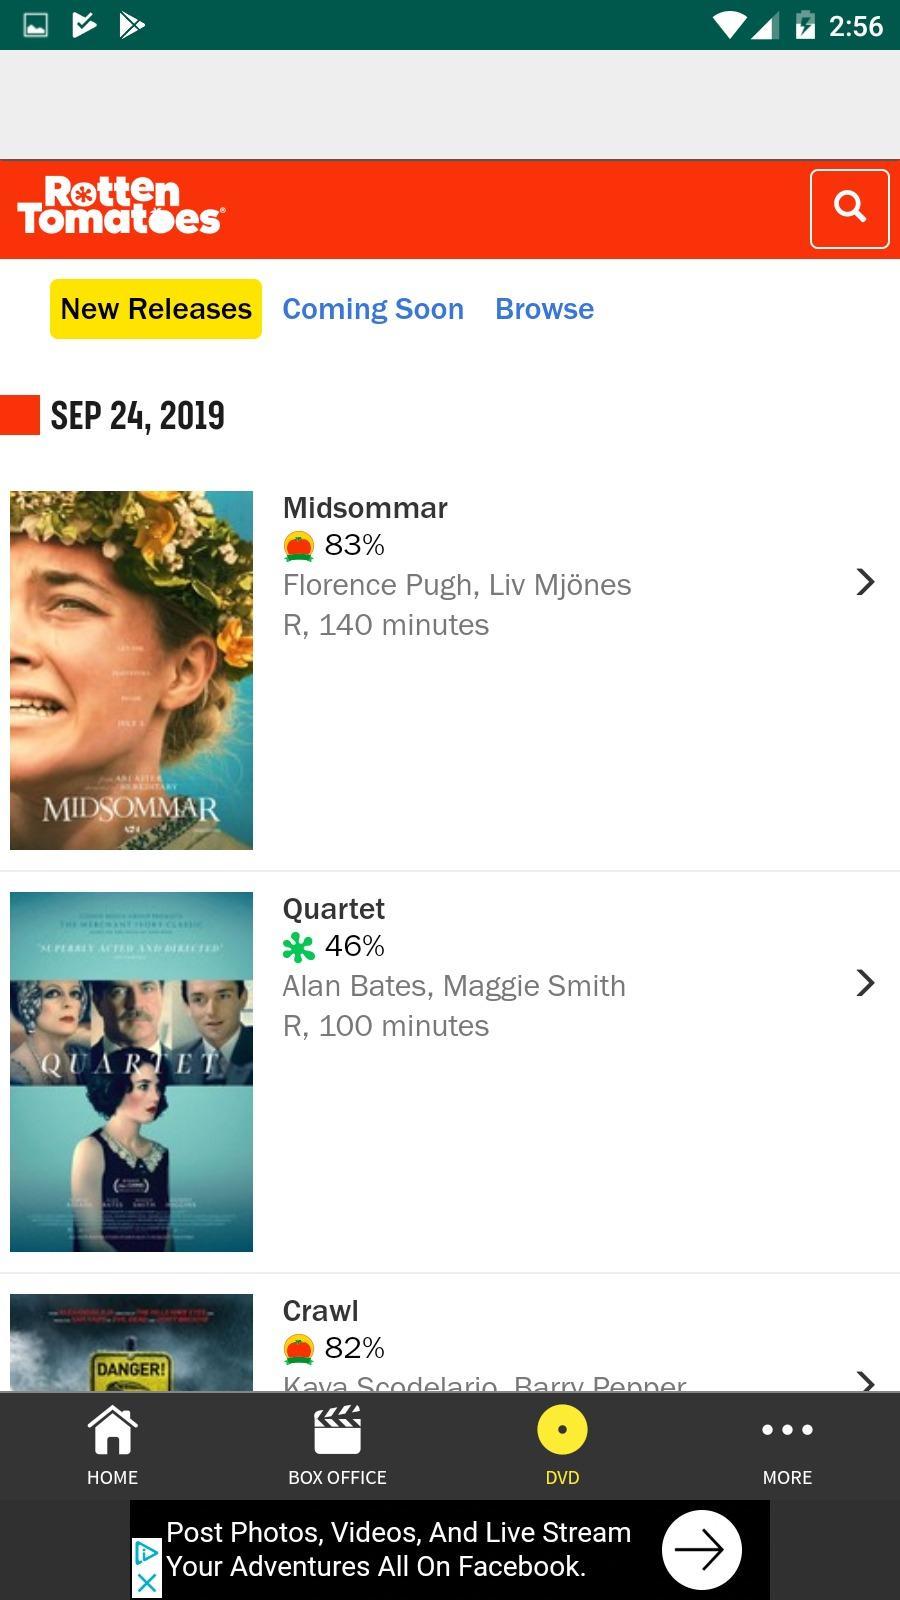Open the Midsommar movie poster
The width and height of the screenshot is (900, 1600).
pos(131,670)
